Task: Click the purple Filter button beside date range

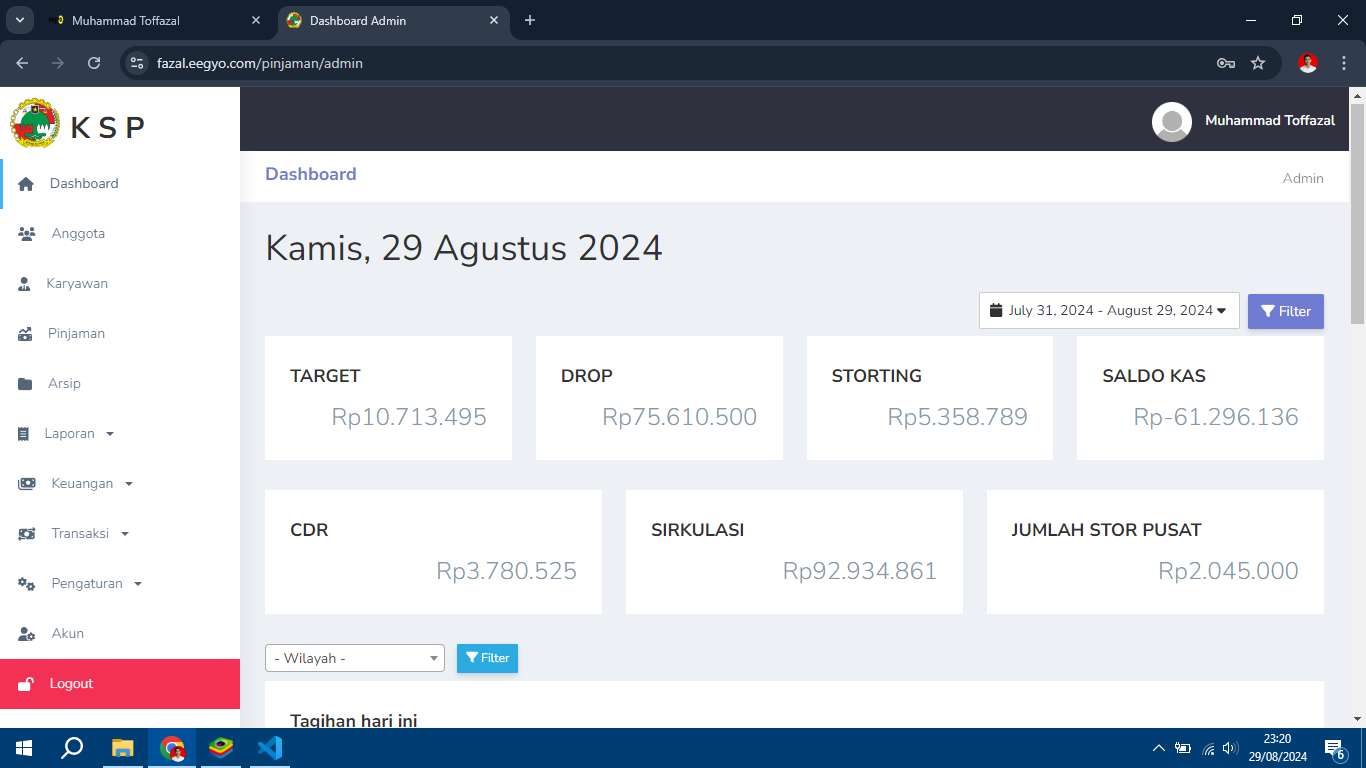Action: (x=1285, y=311)
